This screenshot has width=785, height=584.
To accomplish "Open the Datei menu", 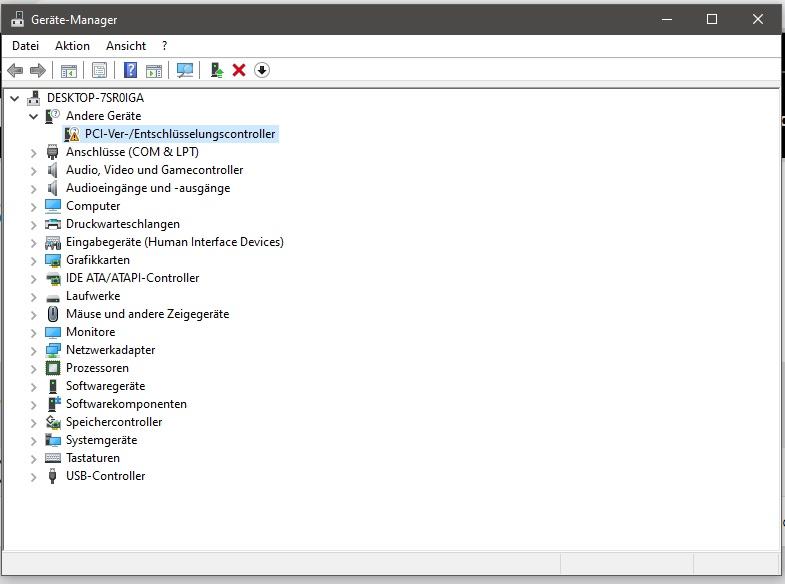I will click(x=26, y=46).
